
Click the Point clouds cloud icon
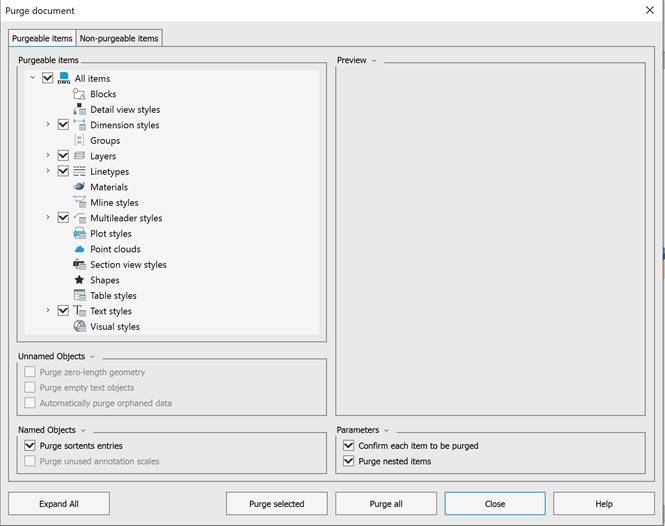[79, 249]
